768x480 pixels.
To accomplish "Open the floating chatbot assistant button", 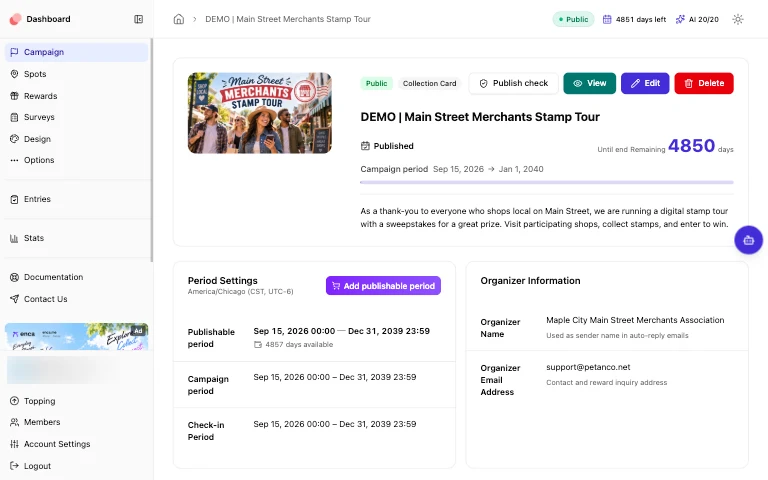I will coord(748,240).
